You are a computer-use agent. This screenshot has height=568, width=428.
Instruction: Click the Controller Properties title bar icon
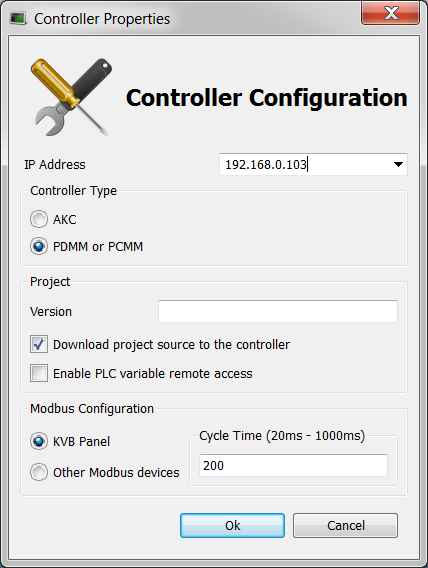click(x=18, y=18)
